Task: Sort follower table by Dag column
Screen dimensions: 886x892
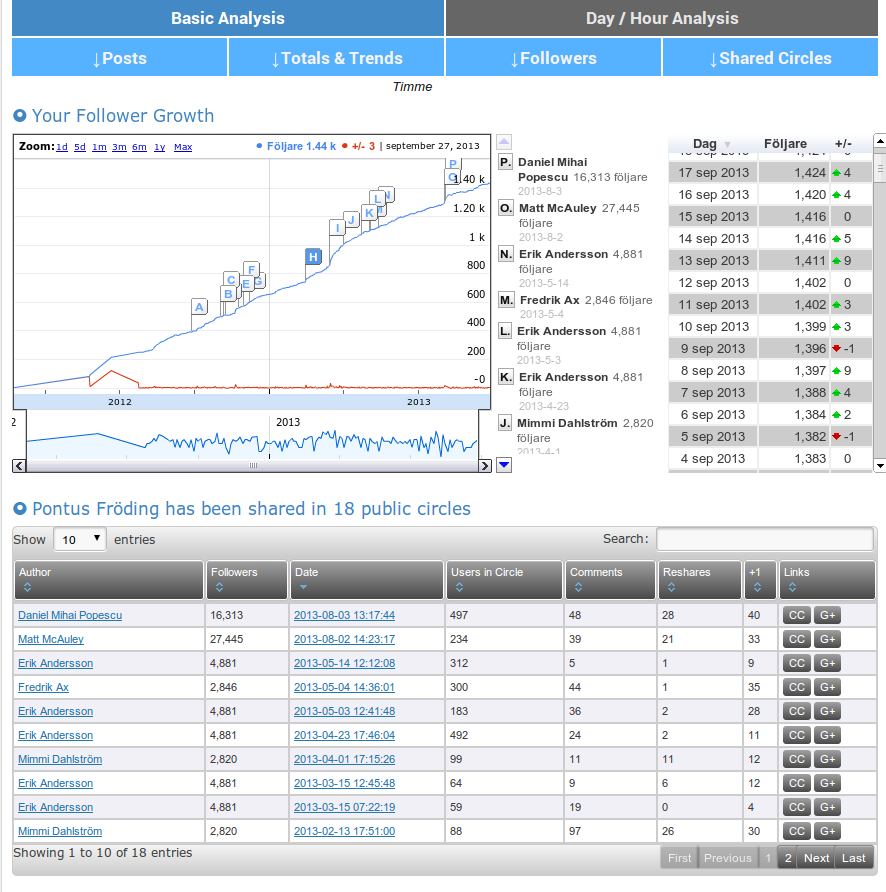Action: (x=712, y=144)
